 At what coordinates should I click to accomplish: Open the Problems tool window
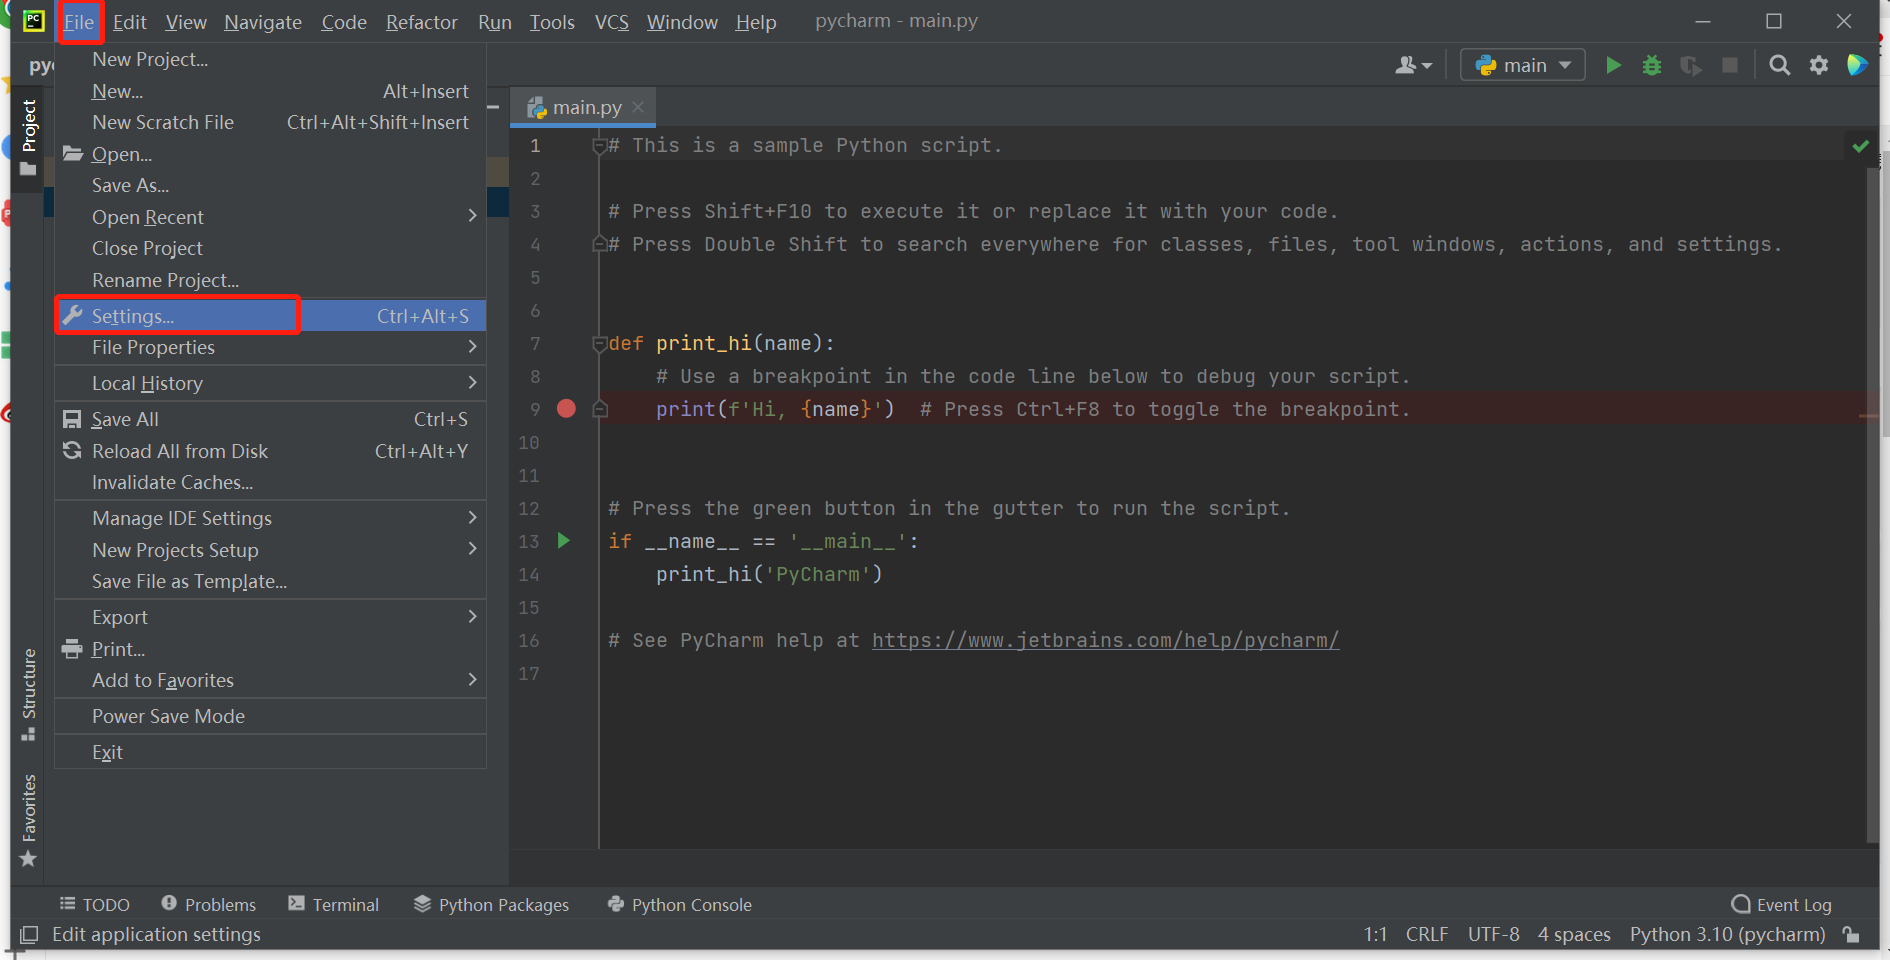pyautogui.click(x=209, y=904)
